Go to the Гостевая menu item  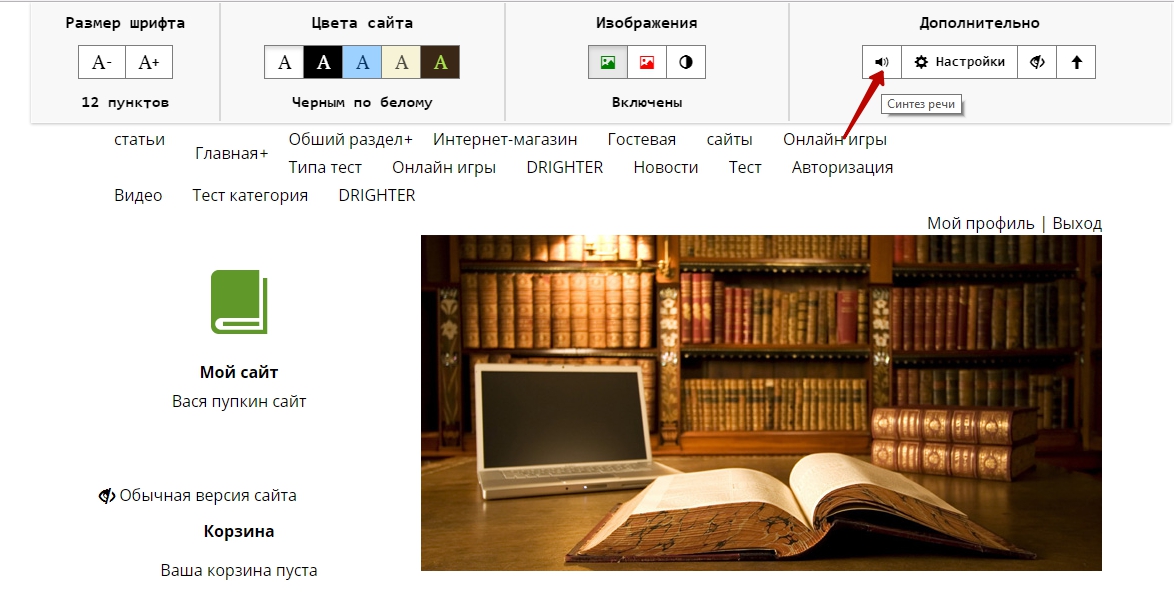click(641, 140)
